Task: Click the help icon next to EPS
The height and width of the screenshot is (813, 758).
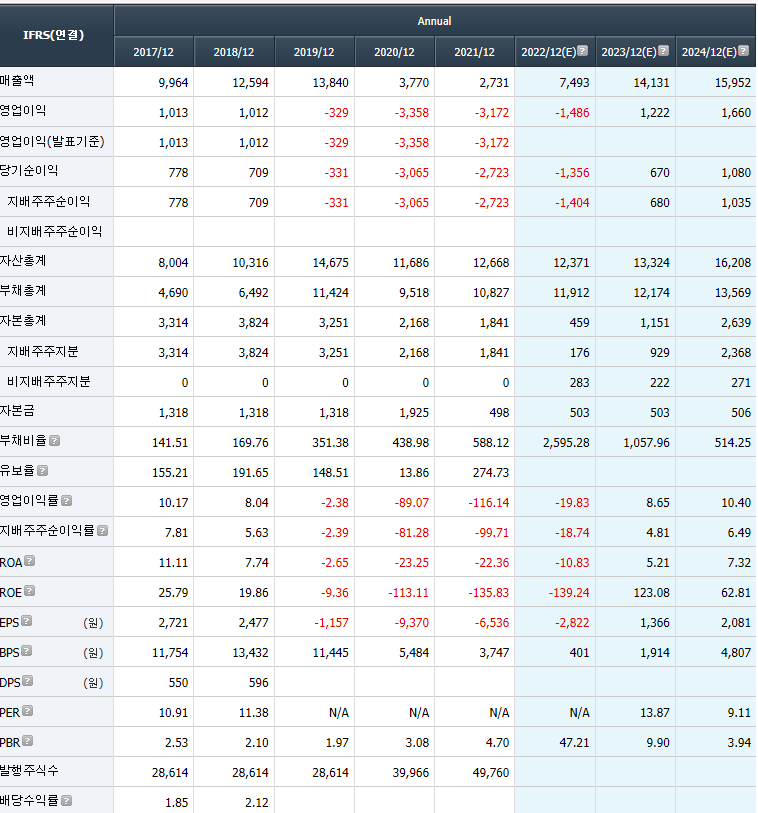Action: (x=26, y=621)
